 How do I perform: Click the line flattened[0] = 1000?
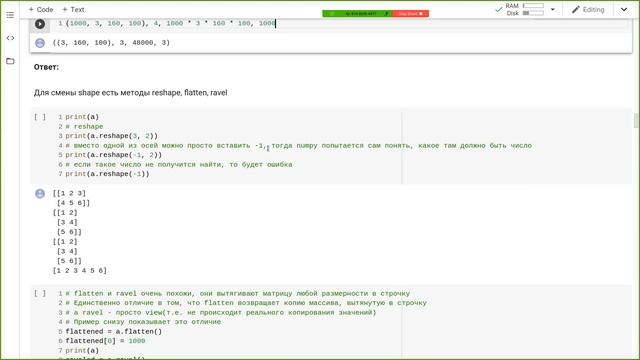pos(105,341)
